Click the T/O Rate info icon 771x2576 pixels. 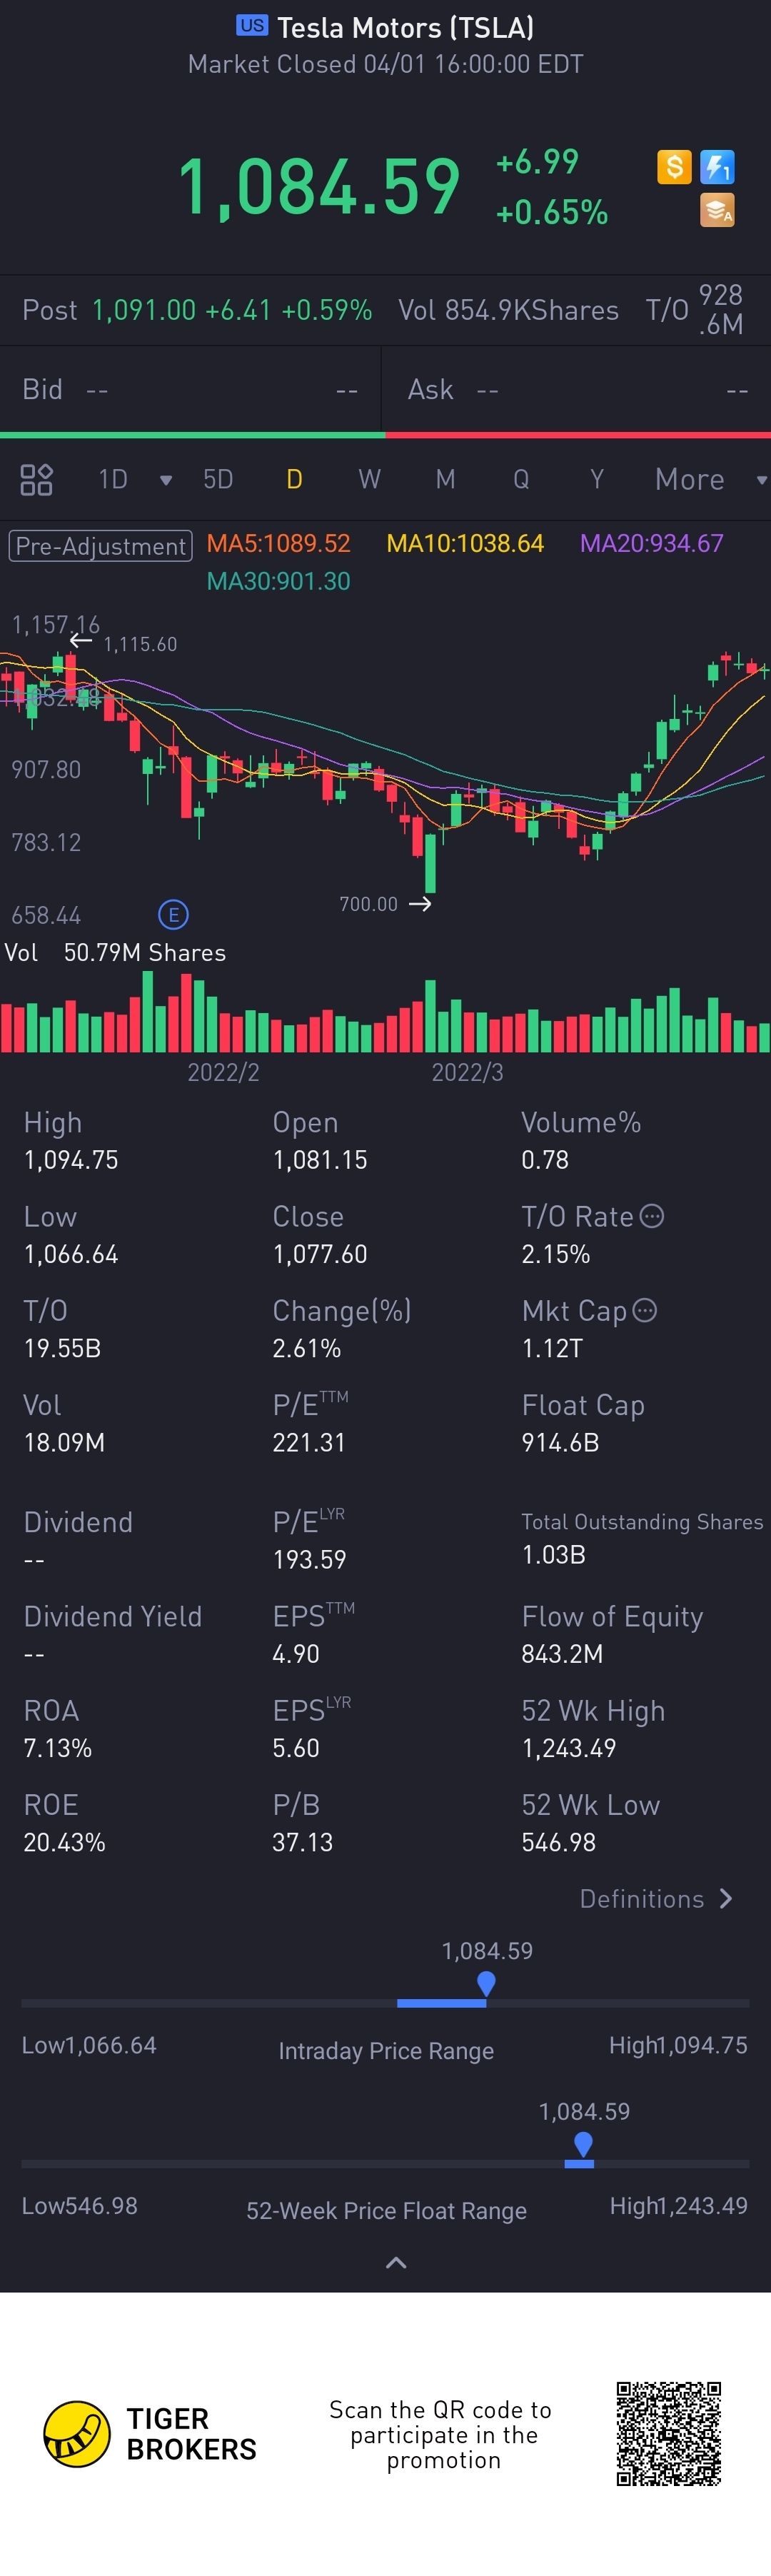651,1216
